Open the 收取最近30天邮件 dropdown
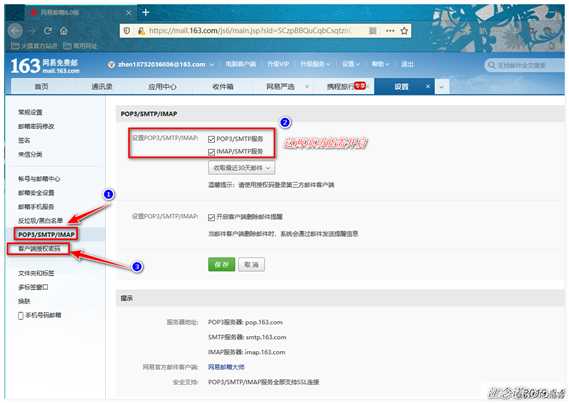 (x=242, y=168)
